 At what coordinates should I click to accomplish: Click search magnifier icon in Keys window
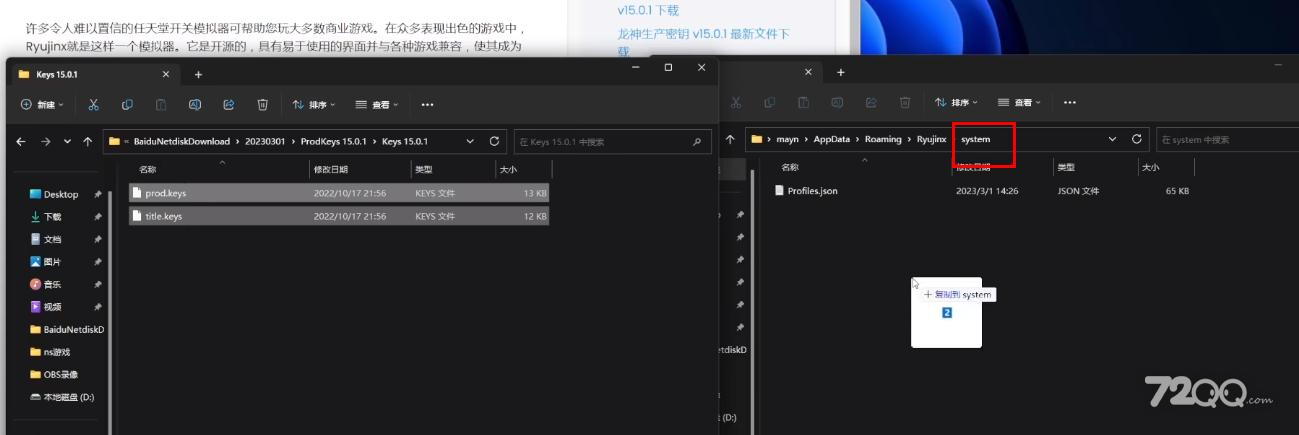pos(696,142)
